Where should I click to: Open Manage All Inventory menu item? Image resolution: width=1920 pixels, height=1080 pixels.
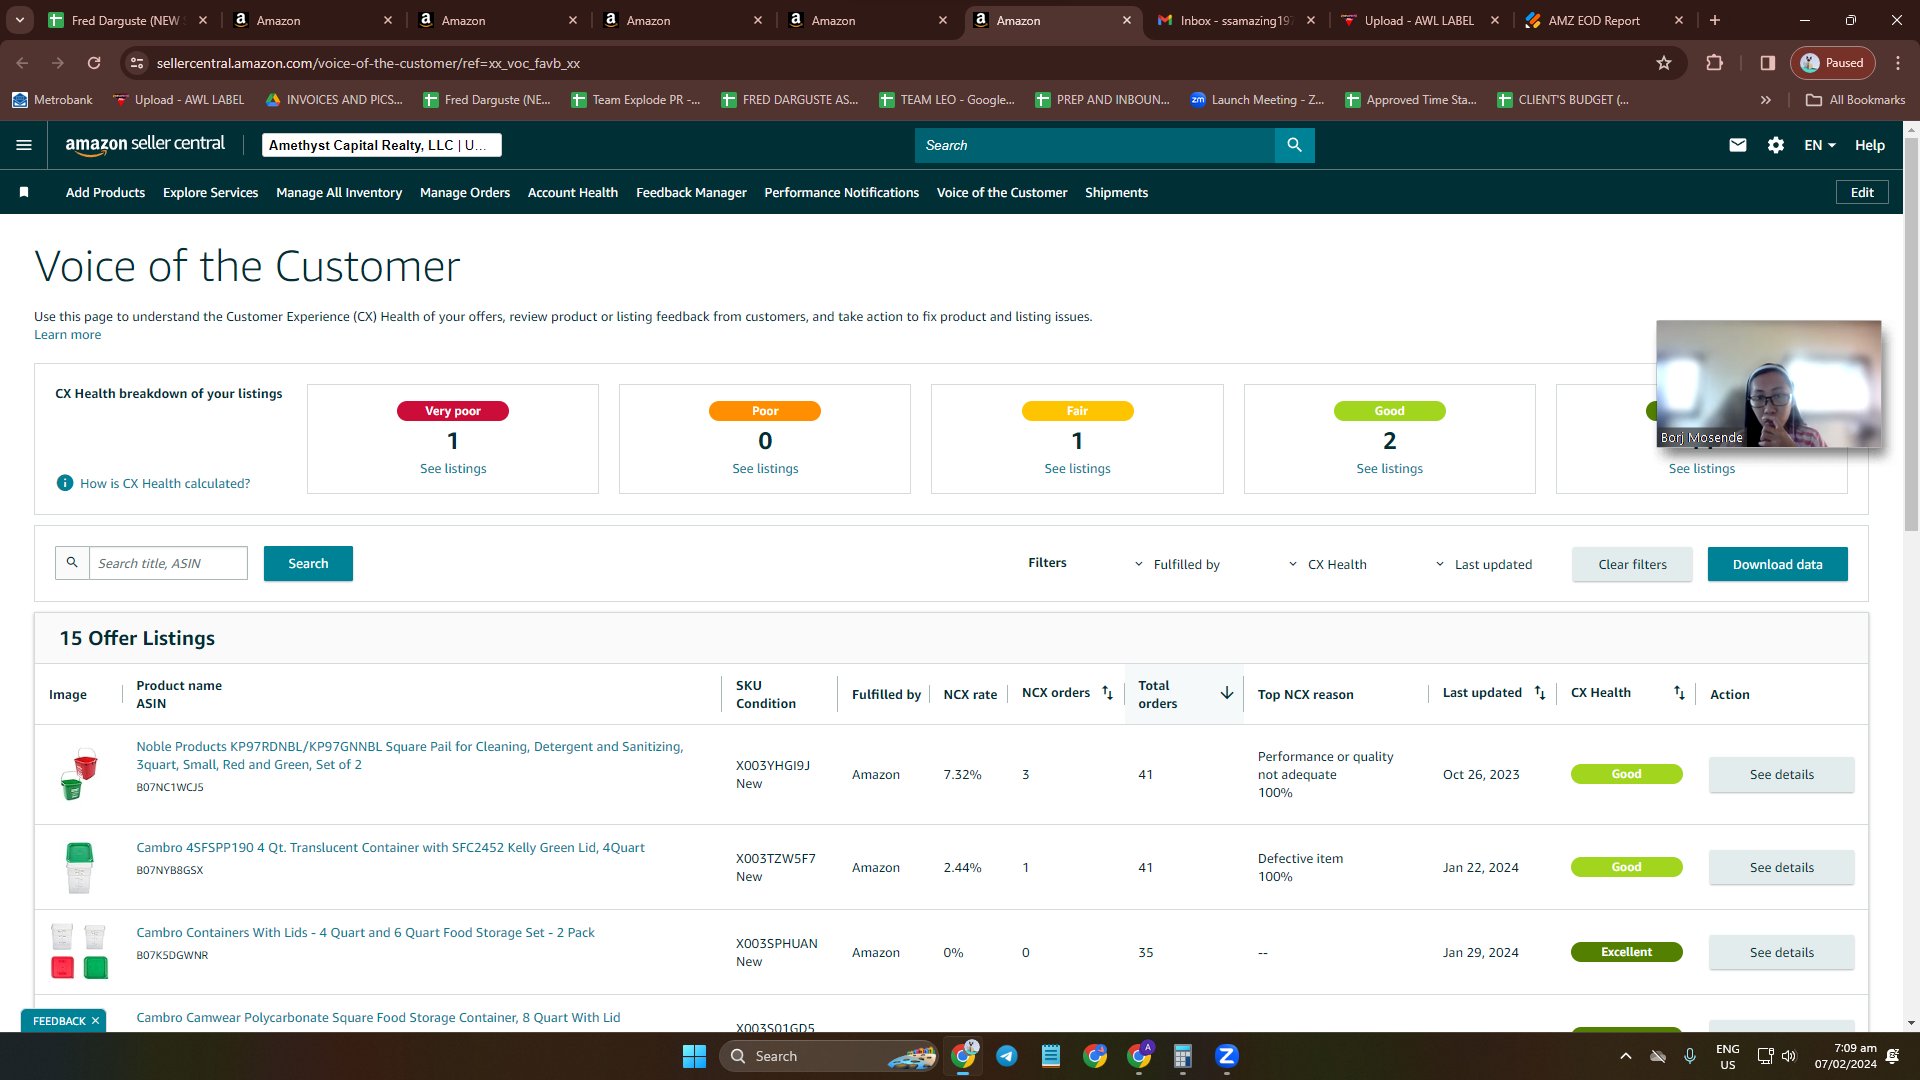[x=339, y=192]
